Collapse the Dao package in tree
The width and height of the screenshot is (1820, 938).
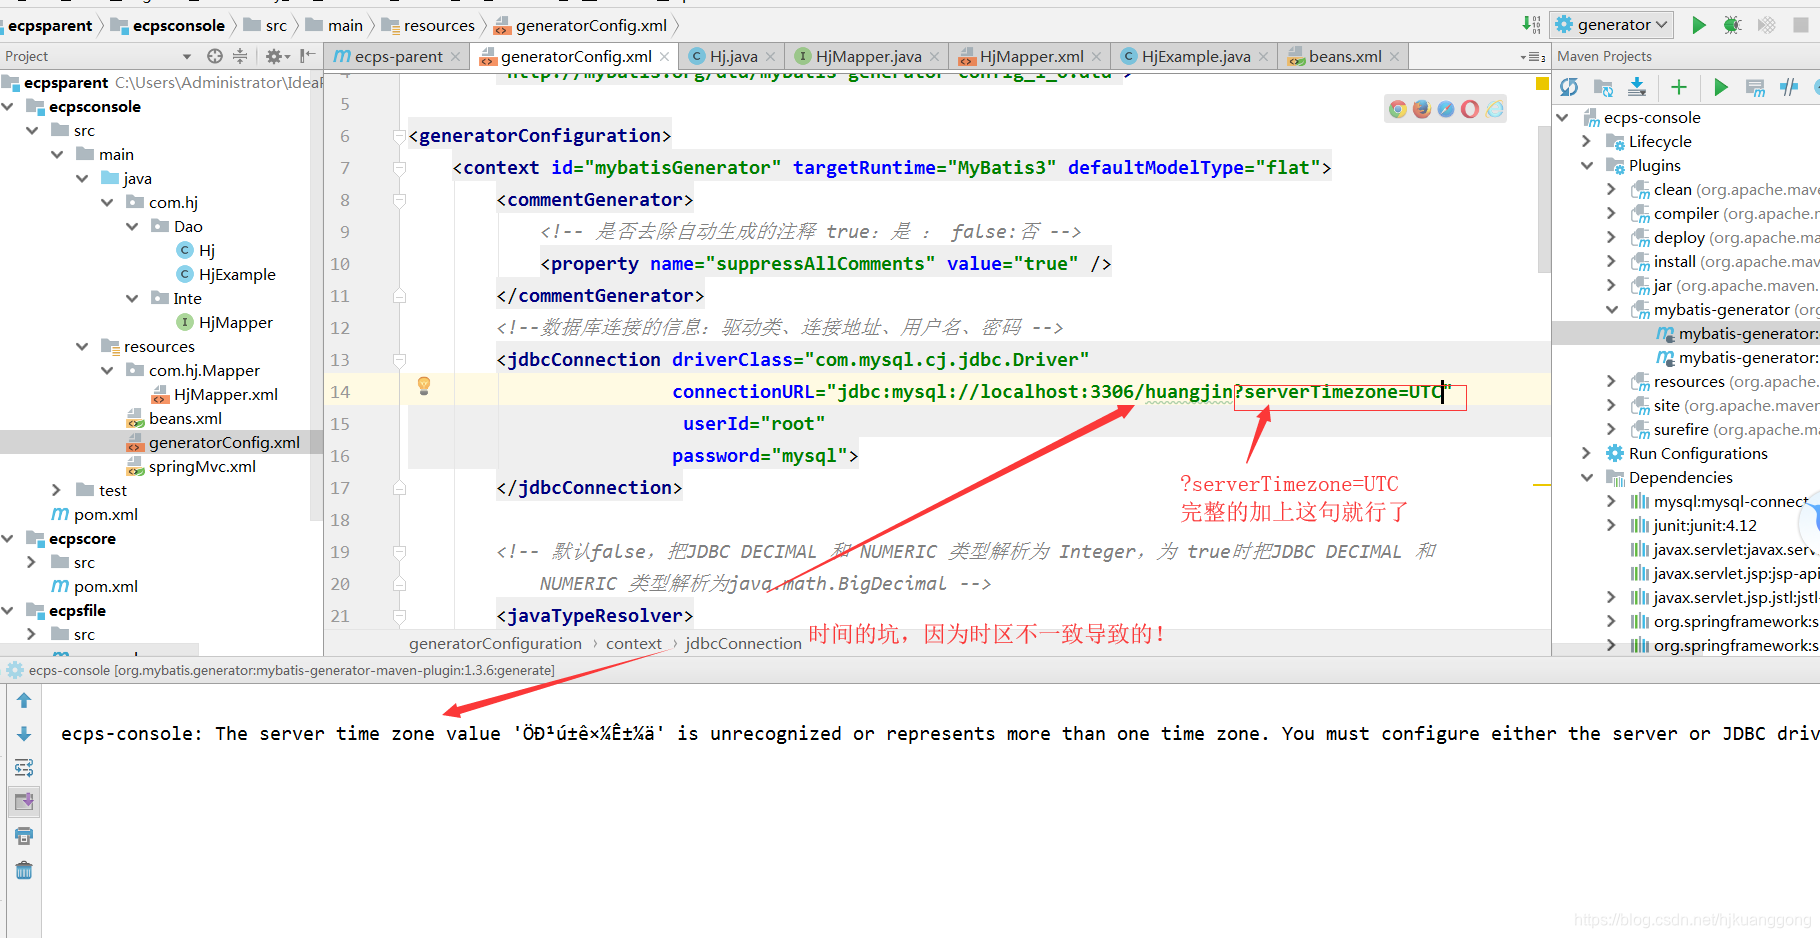coord(132,226)
